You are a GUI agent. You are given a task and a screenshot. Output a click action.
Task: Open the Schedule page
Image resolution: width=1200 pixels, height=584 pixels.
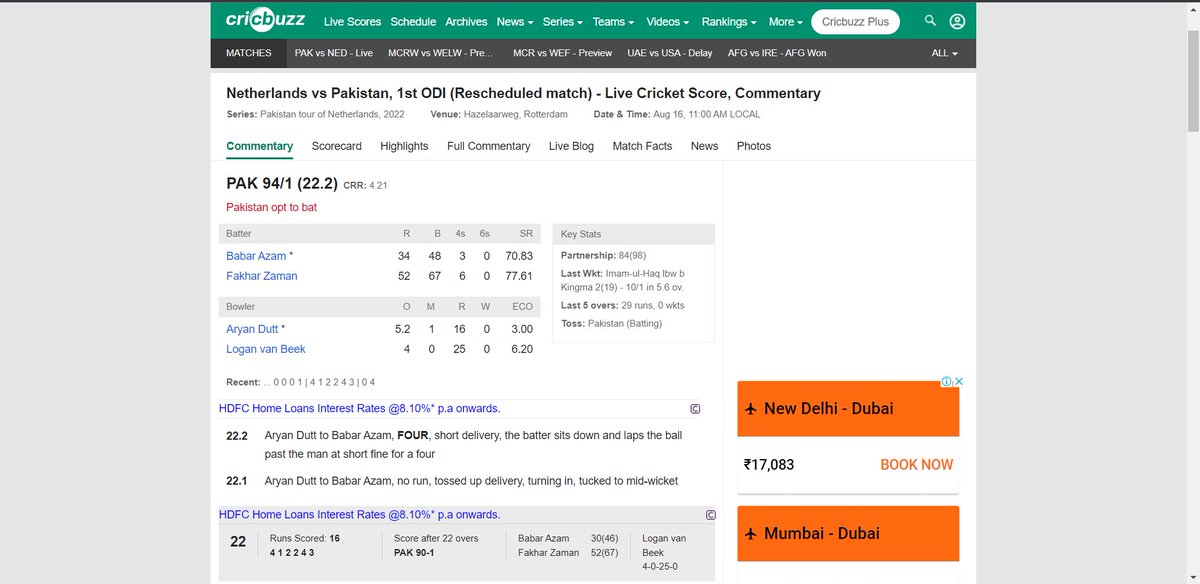[x=413, y=21]
